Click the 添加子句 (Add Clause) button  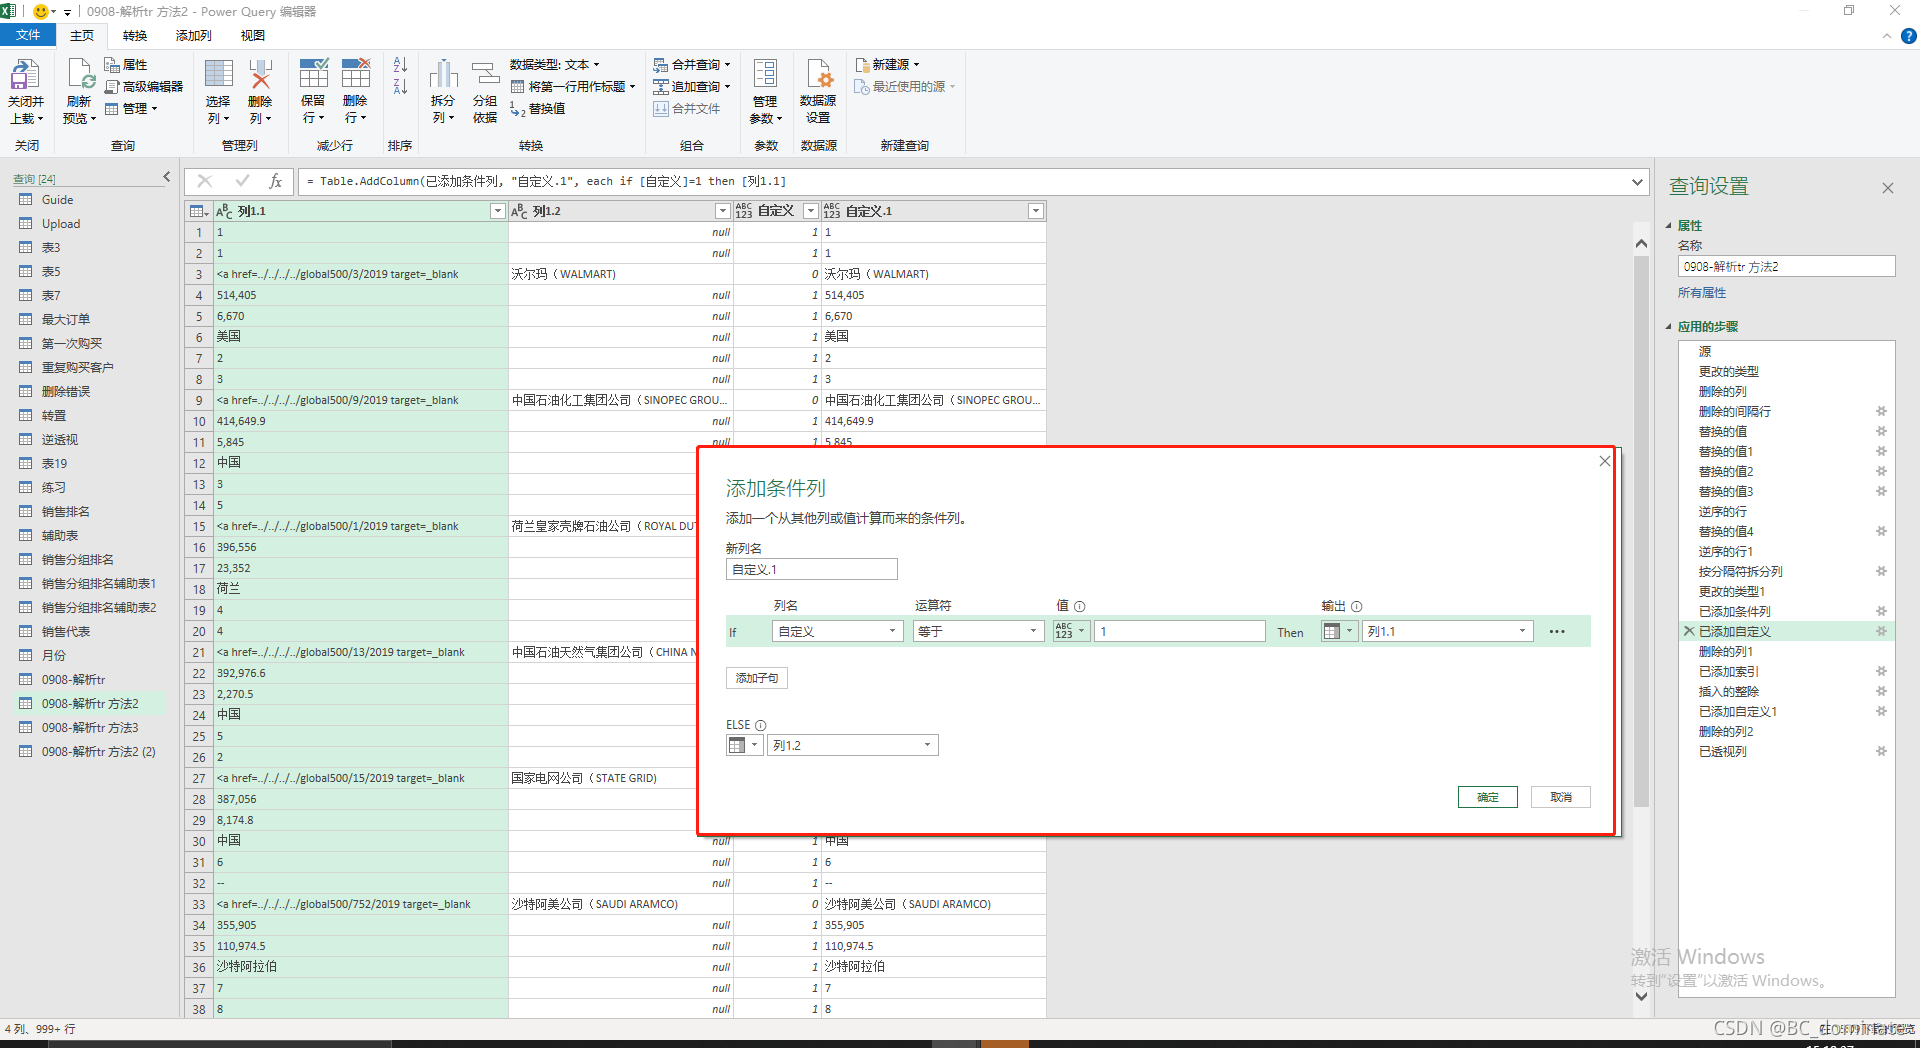(x=757, y=678)
